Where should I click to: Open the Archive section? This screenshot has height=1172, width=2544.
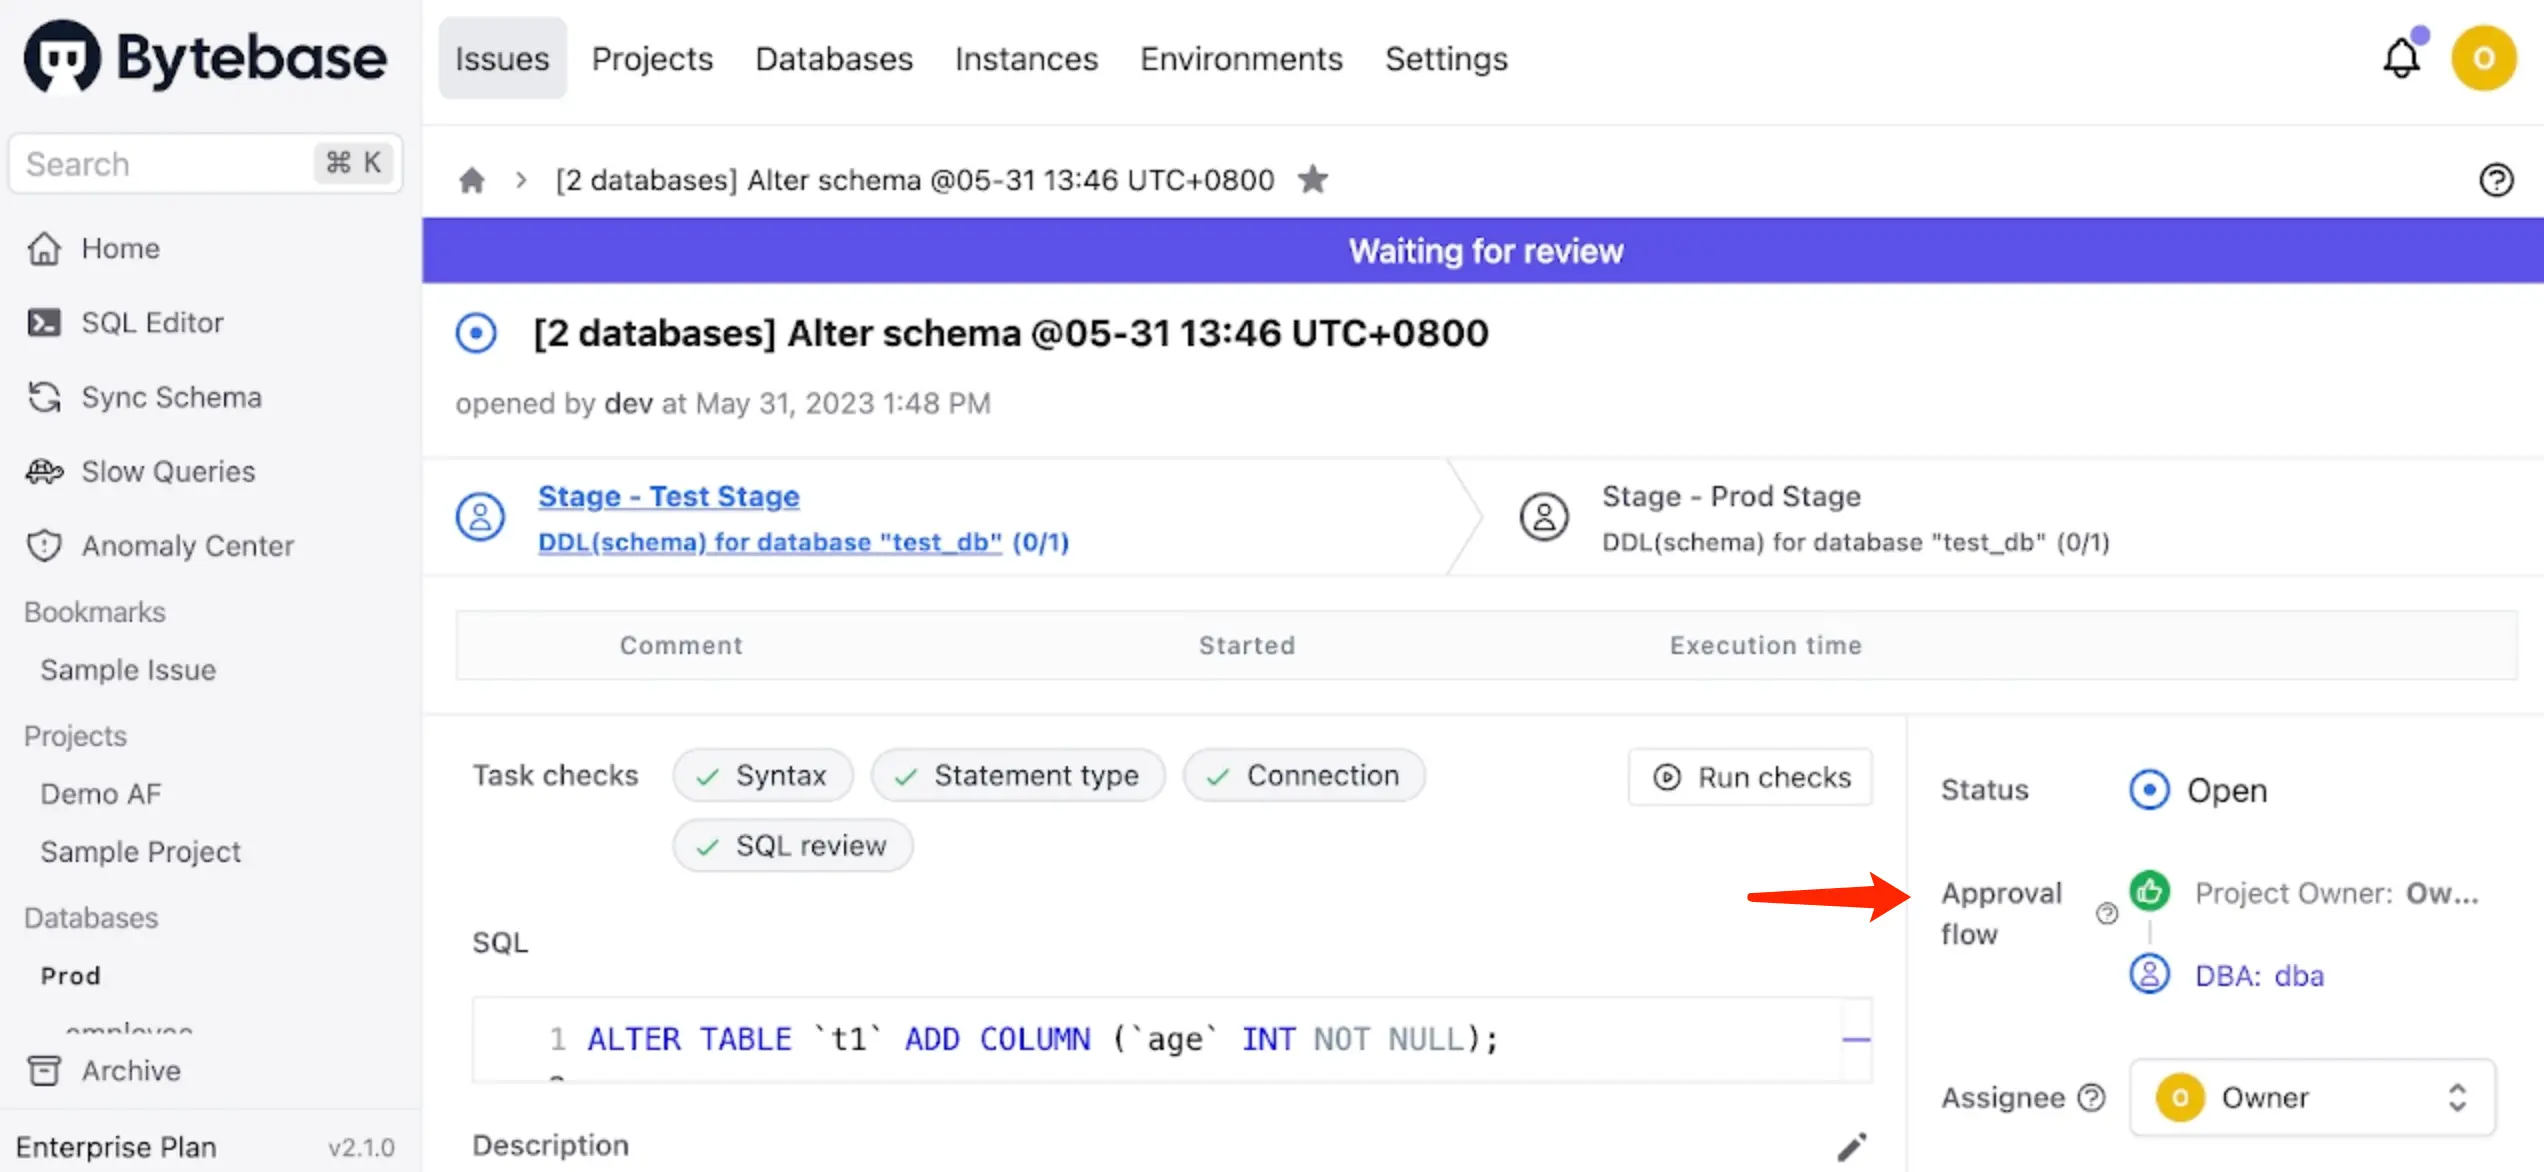tap(130, 1070)
